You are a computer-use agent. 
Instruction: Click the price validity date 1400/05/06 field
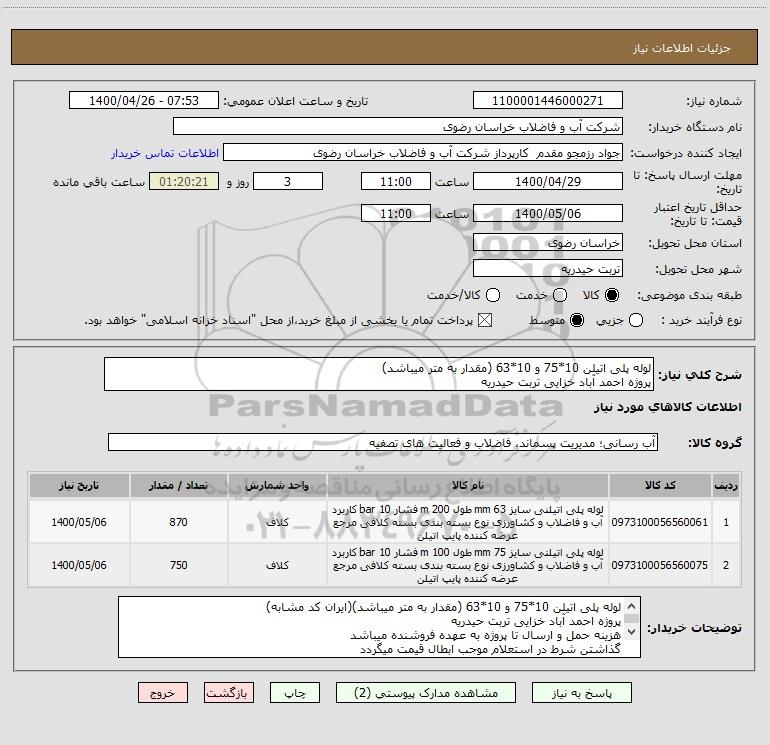click(548, 213)
